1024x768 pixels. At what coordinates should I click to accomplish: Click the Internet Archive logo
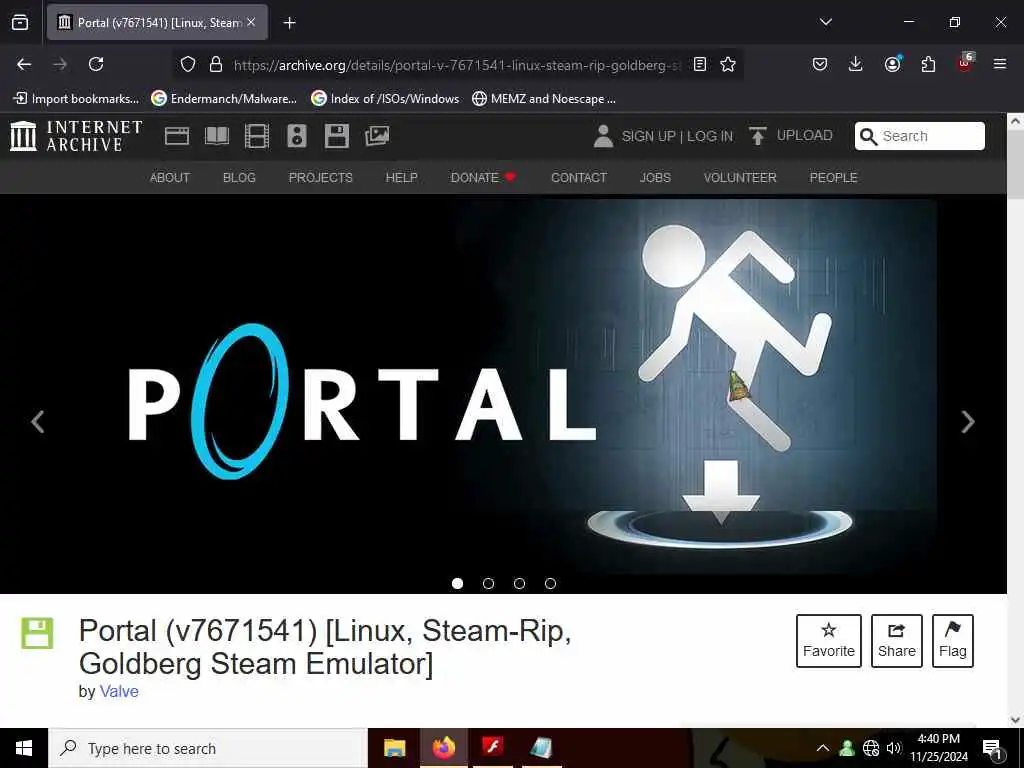click(x=76, y=136)
